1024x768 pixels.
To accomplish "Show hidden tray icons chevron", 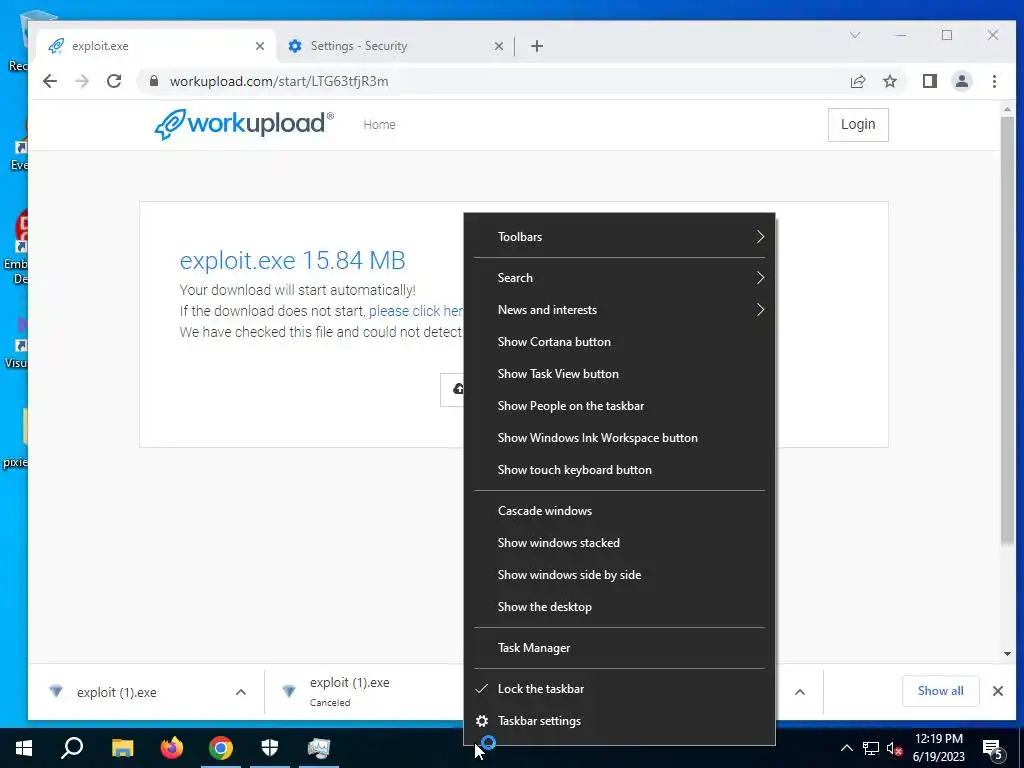I will pyautogui.click(x=846, y=748).
